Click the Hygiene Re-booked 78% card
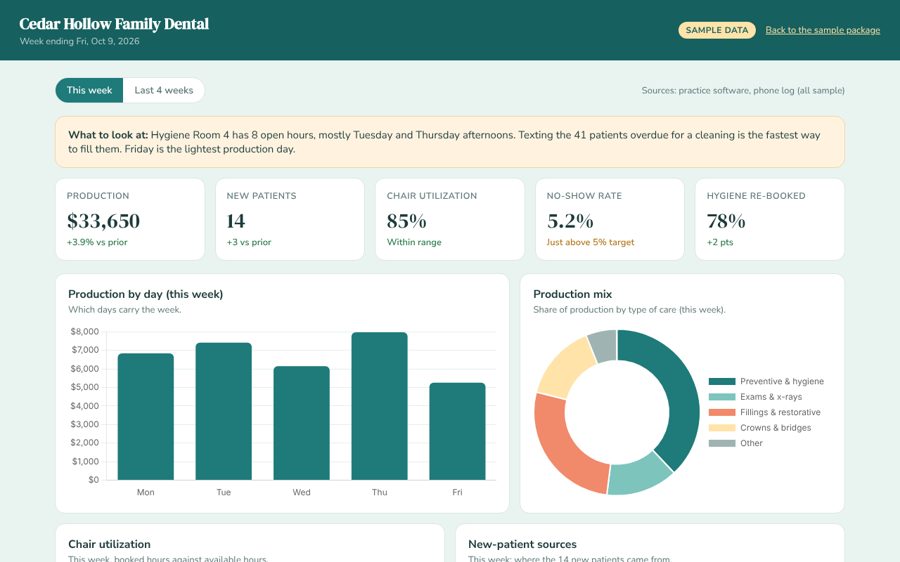This screenshot has height=562, width=900. pyautogui.click(x=769, y=219)
